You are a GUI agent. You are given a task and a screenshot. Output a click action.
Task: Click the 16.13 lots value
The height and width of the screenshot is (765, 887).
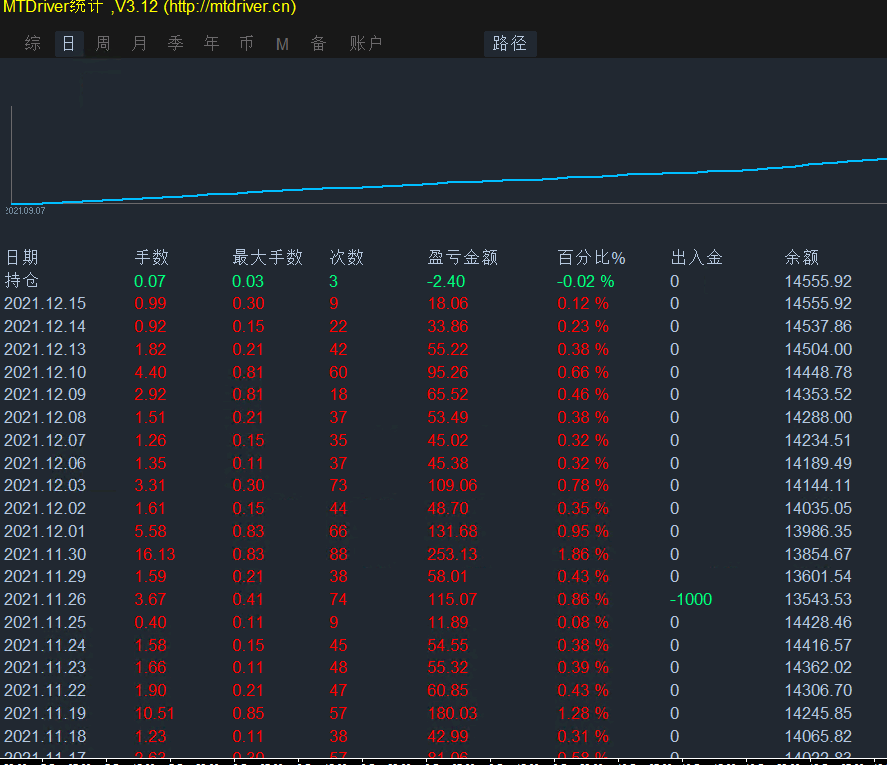pos(154,555)
